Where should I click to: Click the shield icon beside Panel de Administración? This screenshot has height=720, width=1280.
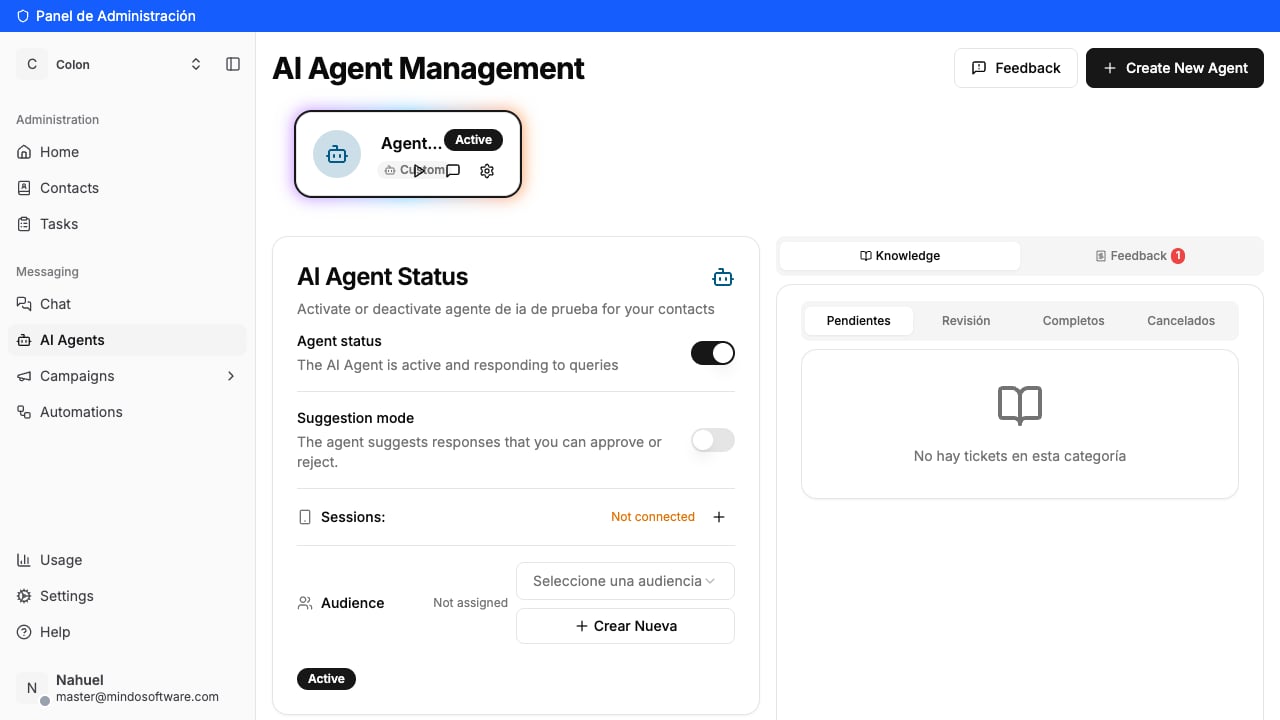coord(23,16)
